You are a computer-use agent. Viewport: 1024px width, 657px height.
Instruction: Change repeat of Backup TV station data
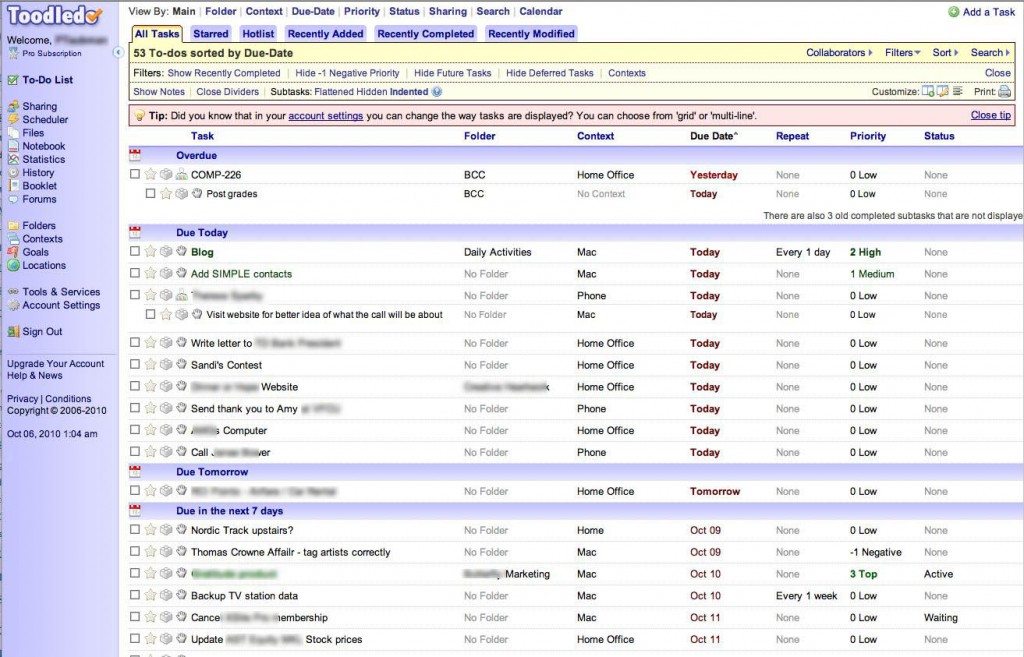(x=807, y=596)
